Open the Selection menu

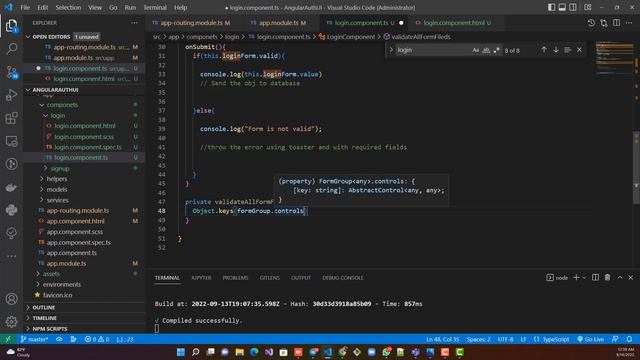(68, 7)
